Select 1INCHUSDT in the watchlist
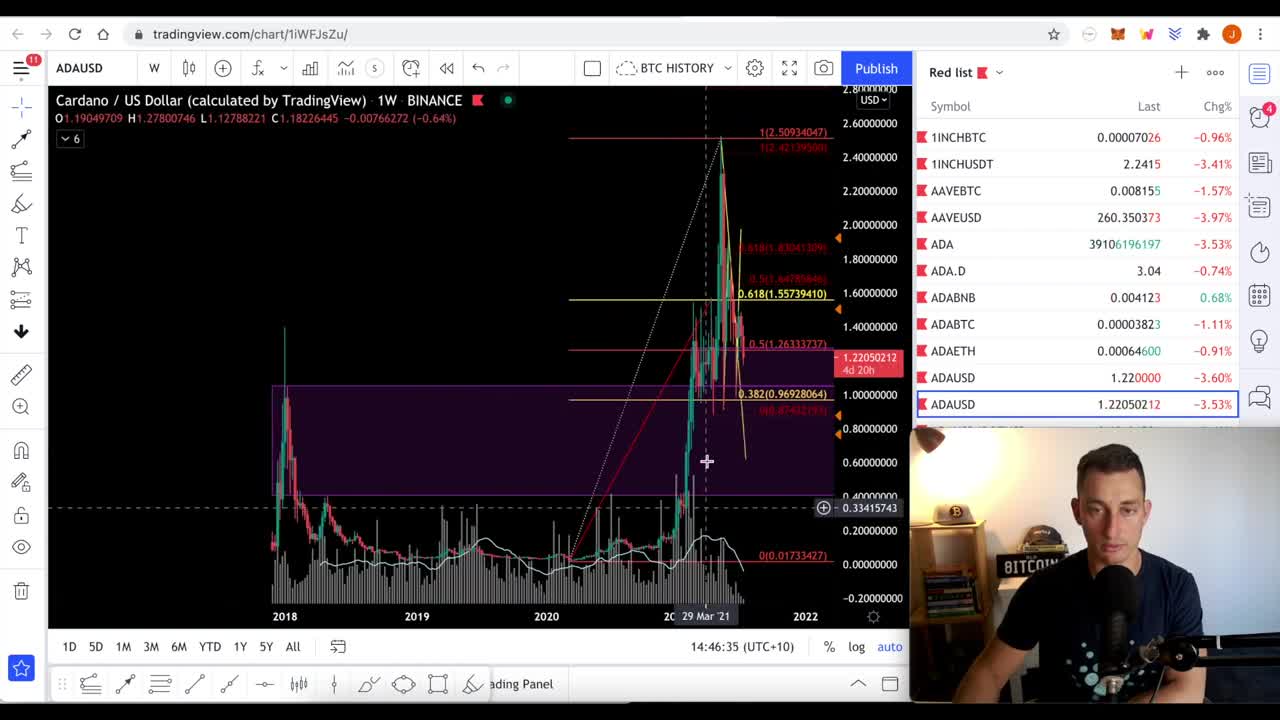This screenshot has height=720, width=1280. tap(1078, 164)
